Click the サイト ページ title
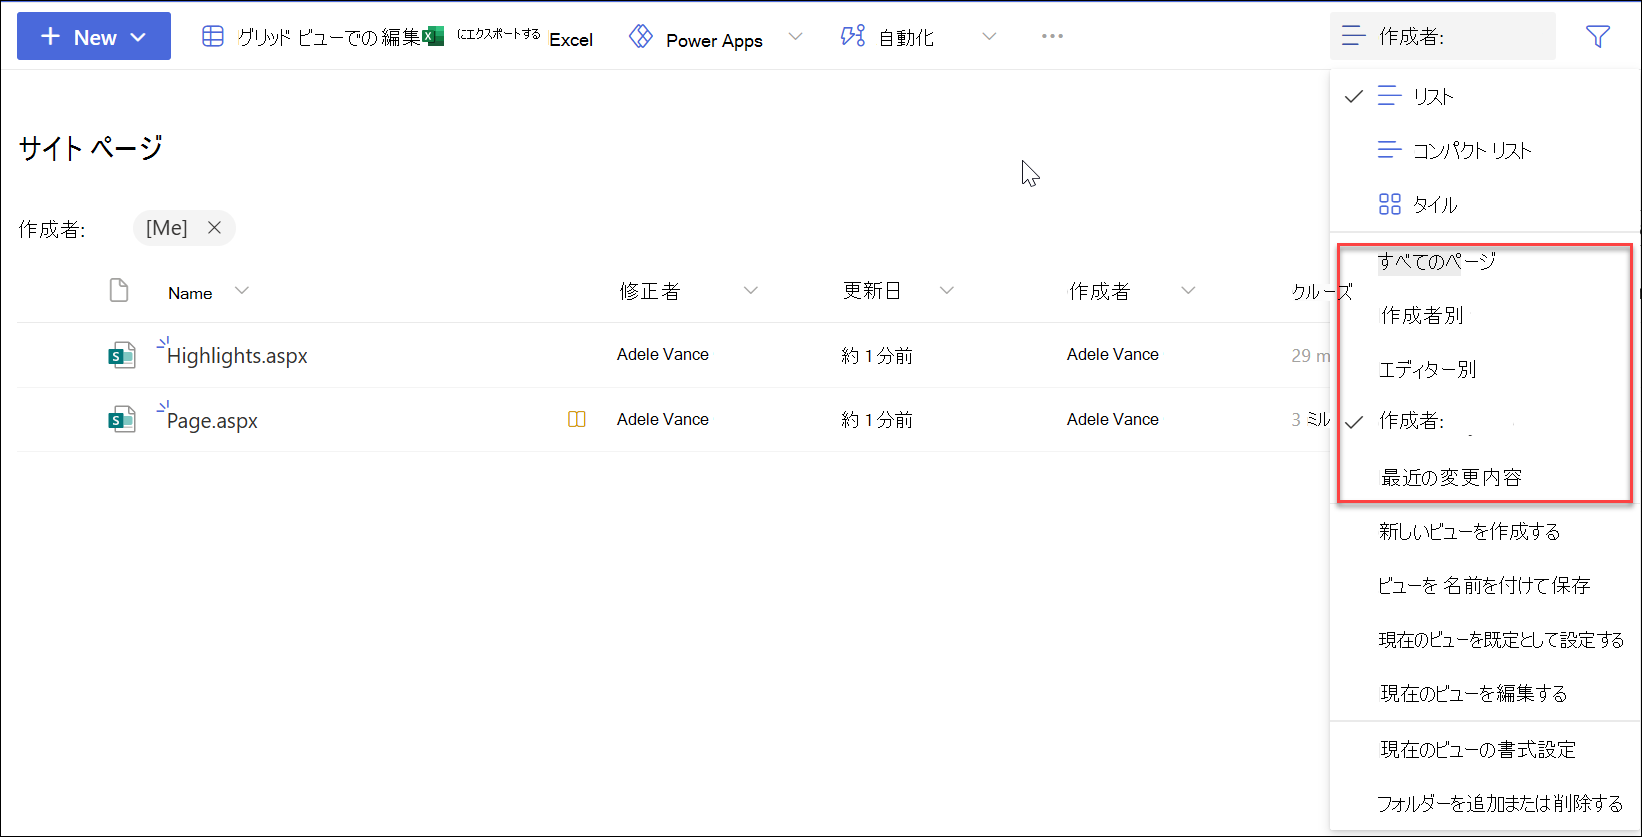This screenshot has width=1642, height=837. coord(90,148)
